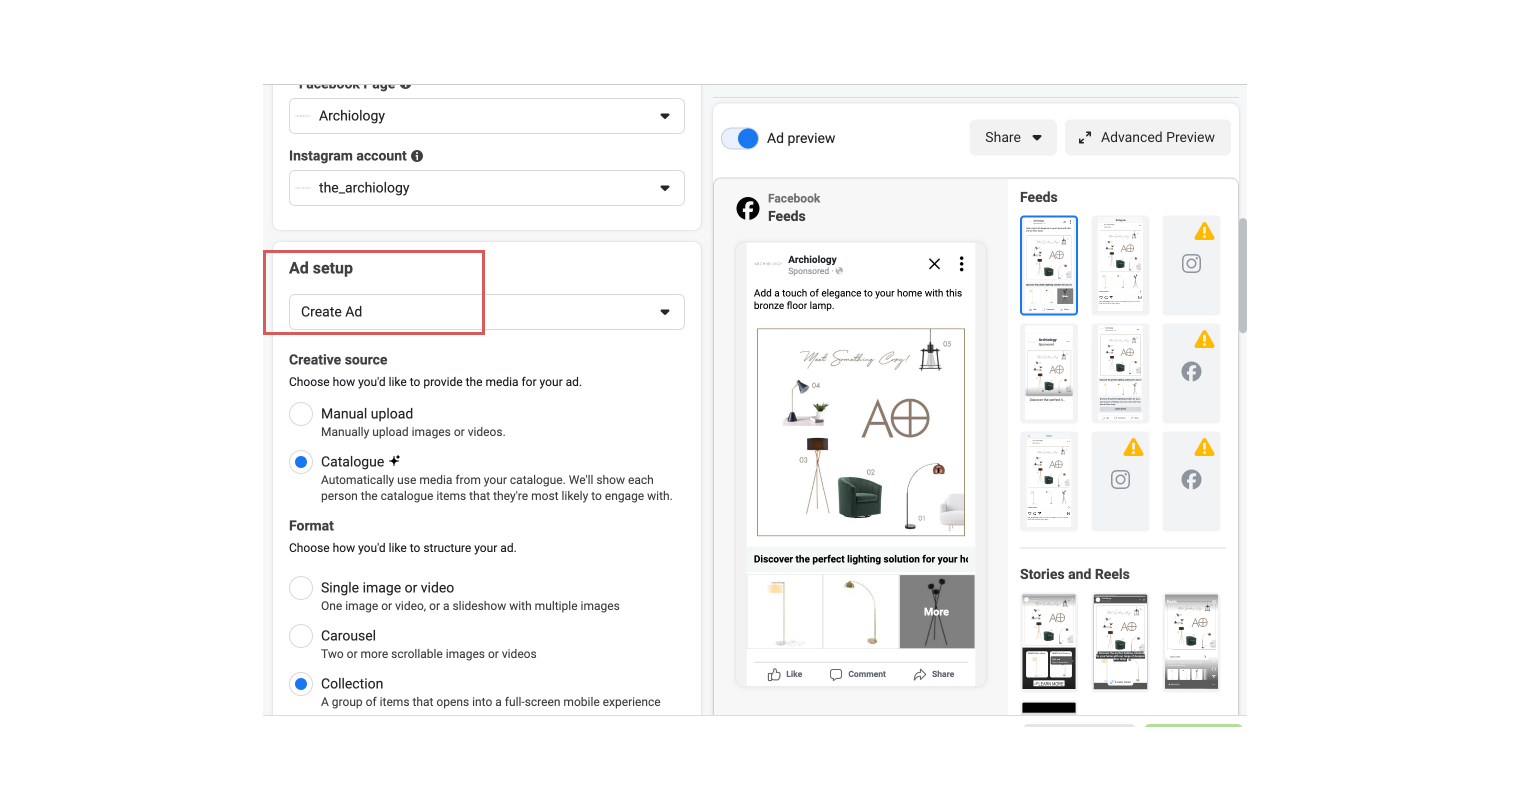This screenshot has width=1520, height=800.
Task: Choose the Carousel format option
Action: tap(301, 635)
